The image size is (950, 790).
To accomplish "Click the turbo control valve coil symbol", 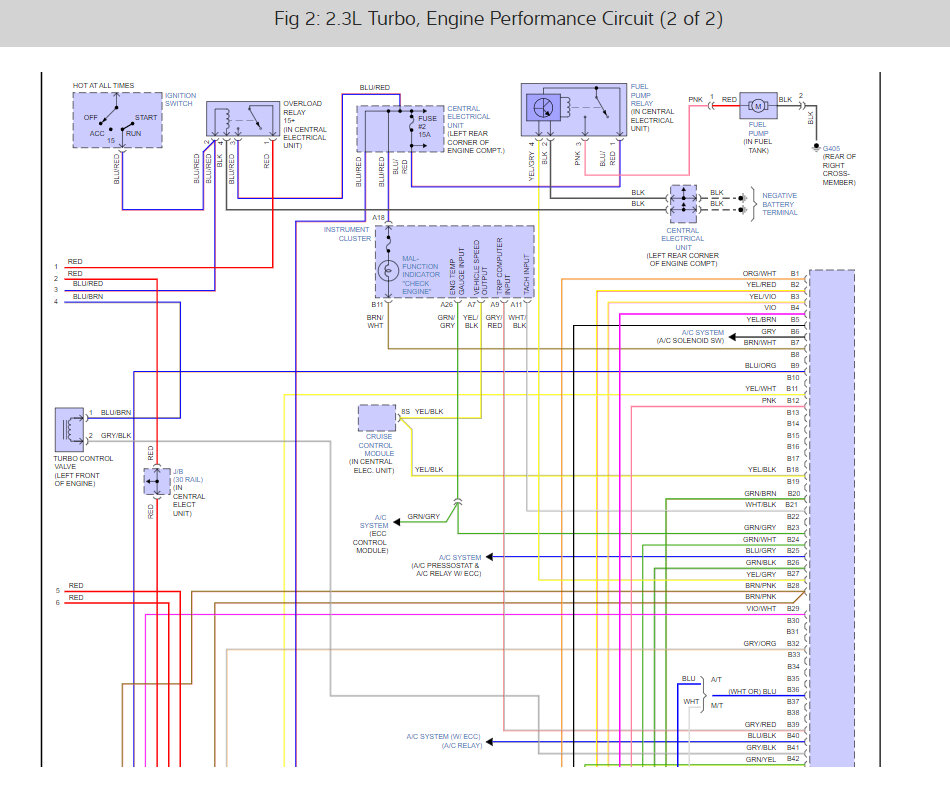I will click(70, 430).
